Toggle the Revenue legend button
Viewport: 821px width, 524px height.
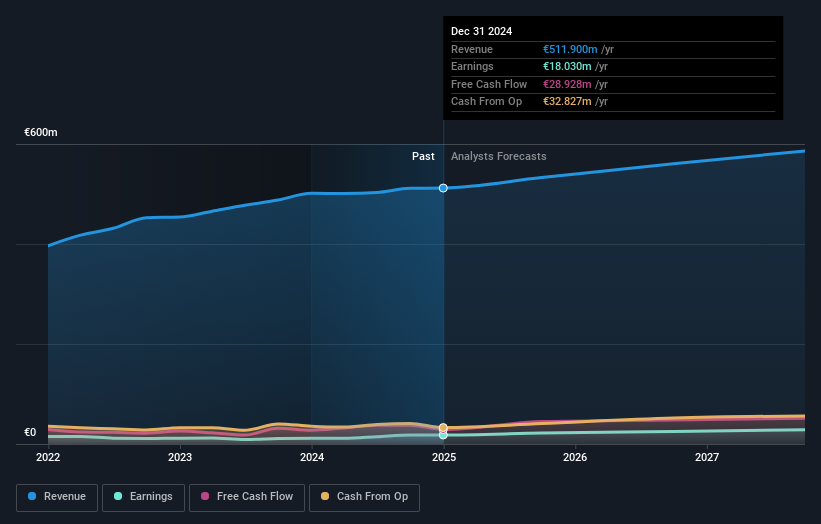(57, 497)
